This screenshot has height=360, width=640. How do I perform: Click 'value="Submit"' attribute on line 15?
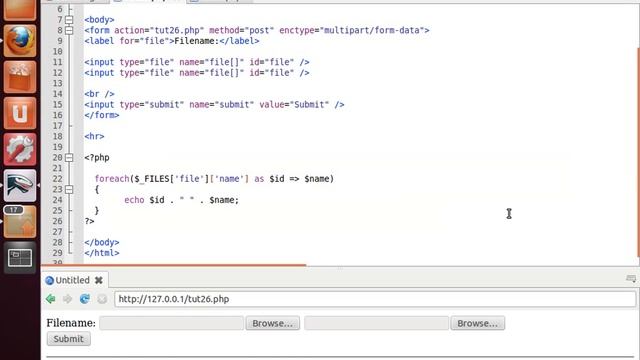tap(294, 104)
